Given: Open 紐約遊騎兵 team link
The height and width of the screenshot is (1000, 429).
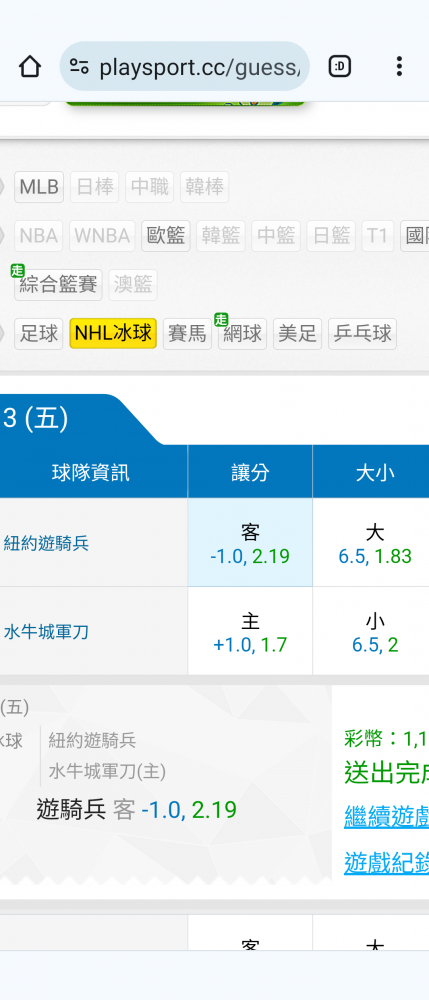Looking at the screenshot, I should pos(46,543).
